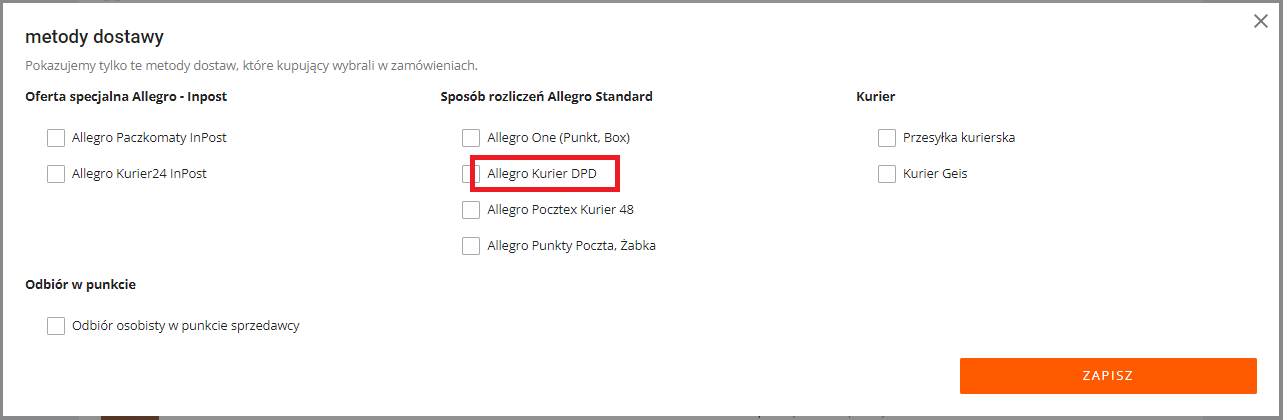The width and height of the screenshot is (1283, 420).
Task: Select the Allegro Kurier DPD checkbox
Action: (469, 174)
